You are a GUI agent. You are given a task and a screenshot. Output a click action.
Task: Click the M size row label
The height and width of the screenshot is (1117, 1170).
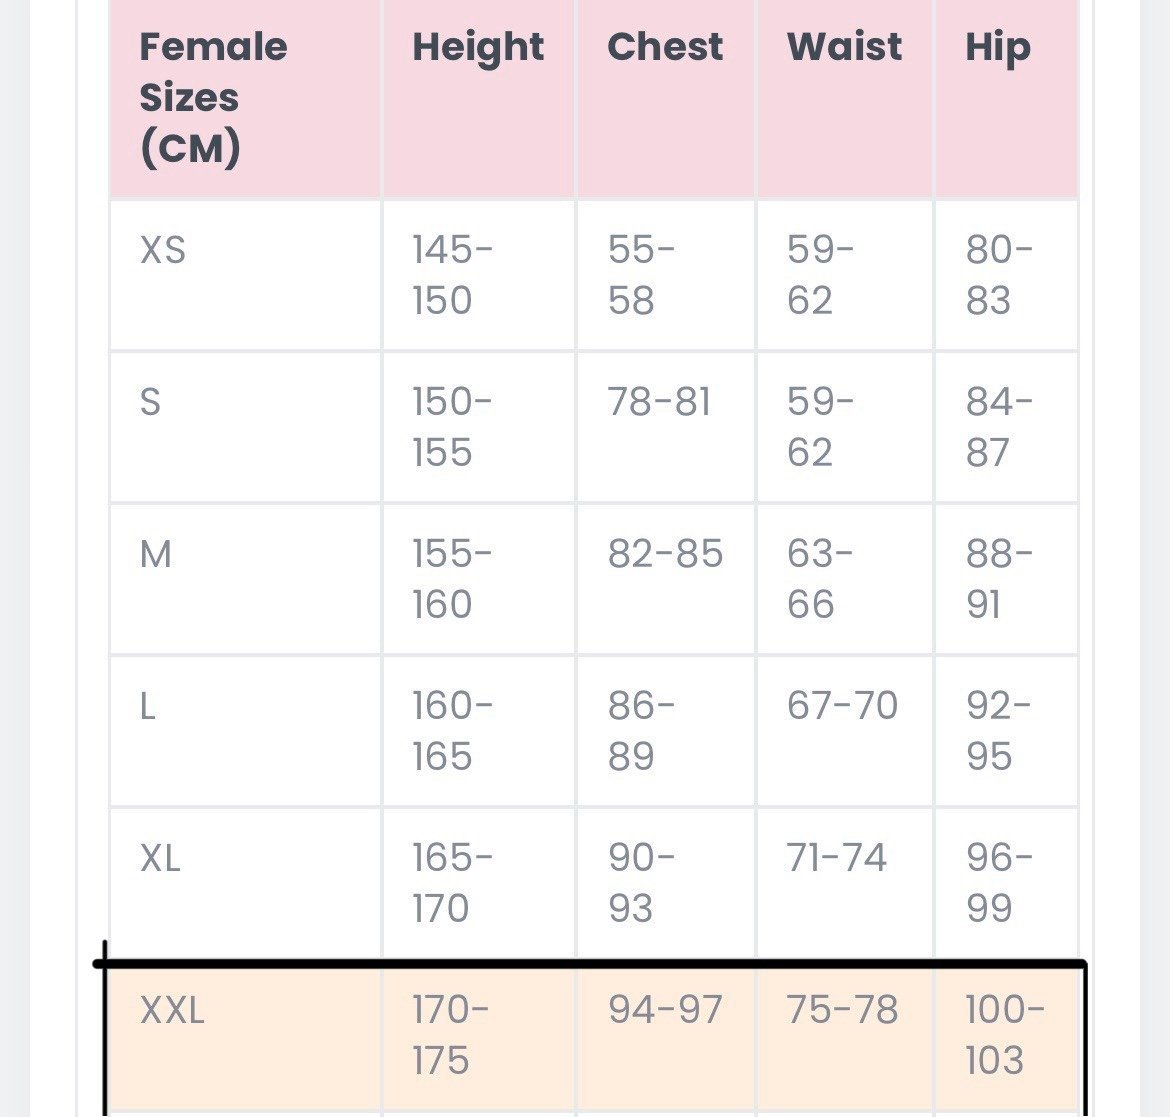[x=156, y=554]
